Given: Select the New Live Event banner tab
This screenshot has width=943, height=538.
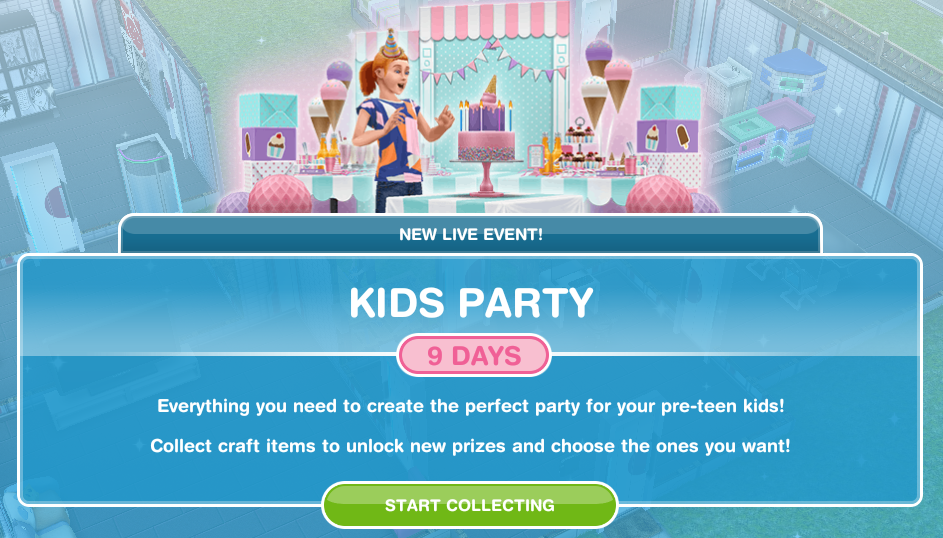Looking at the screenshot, I should 470,234.
